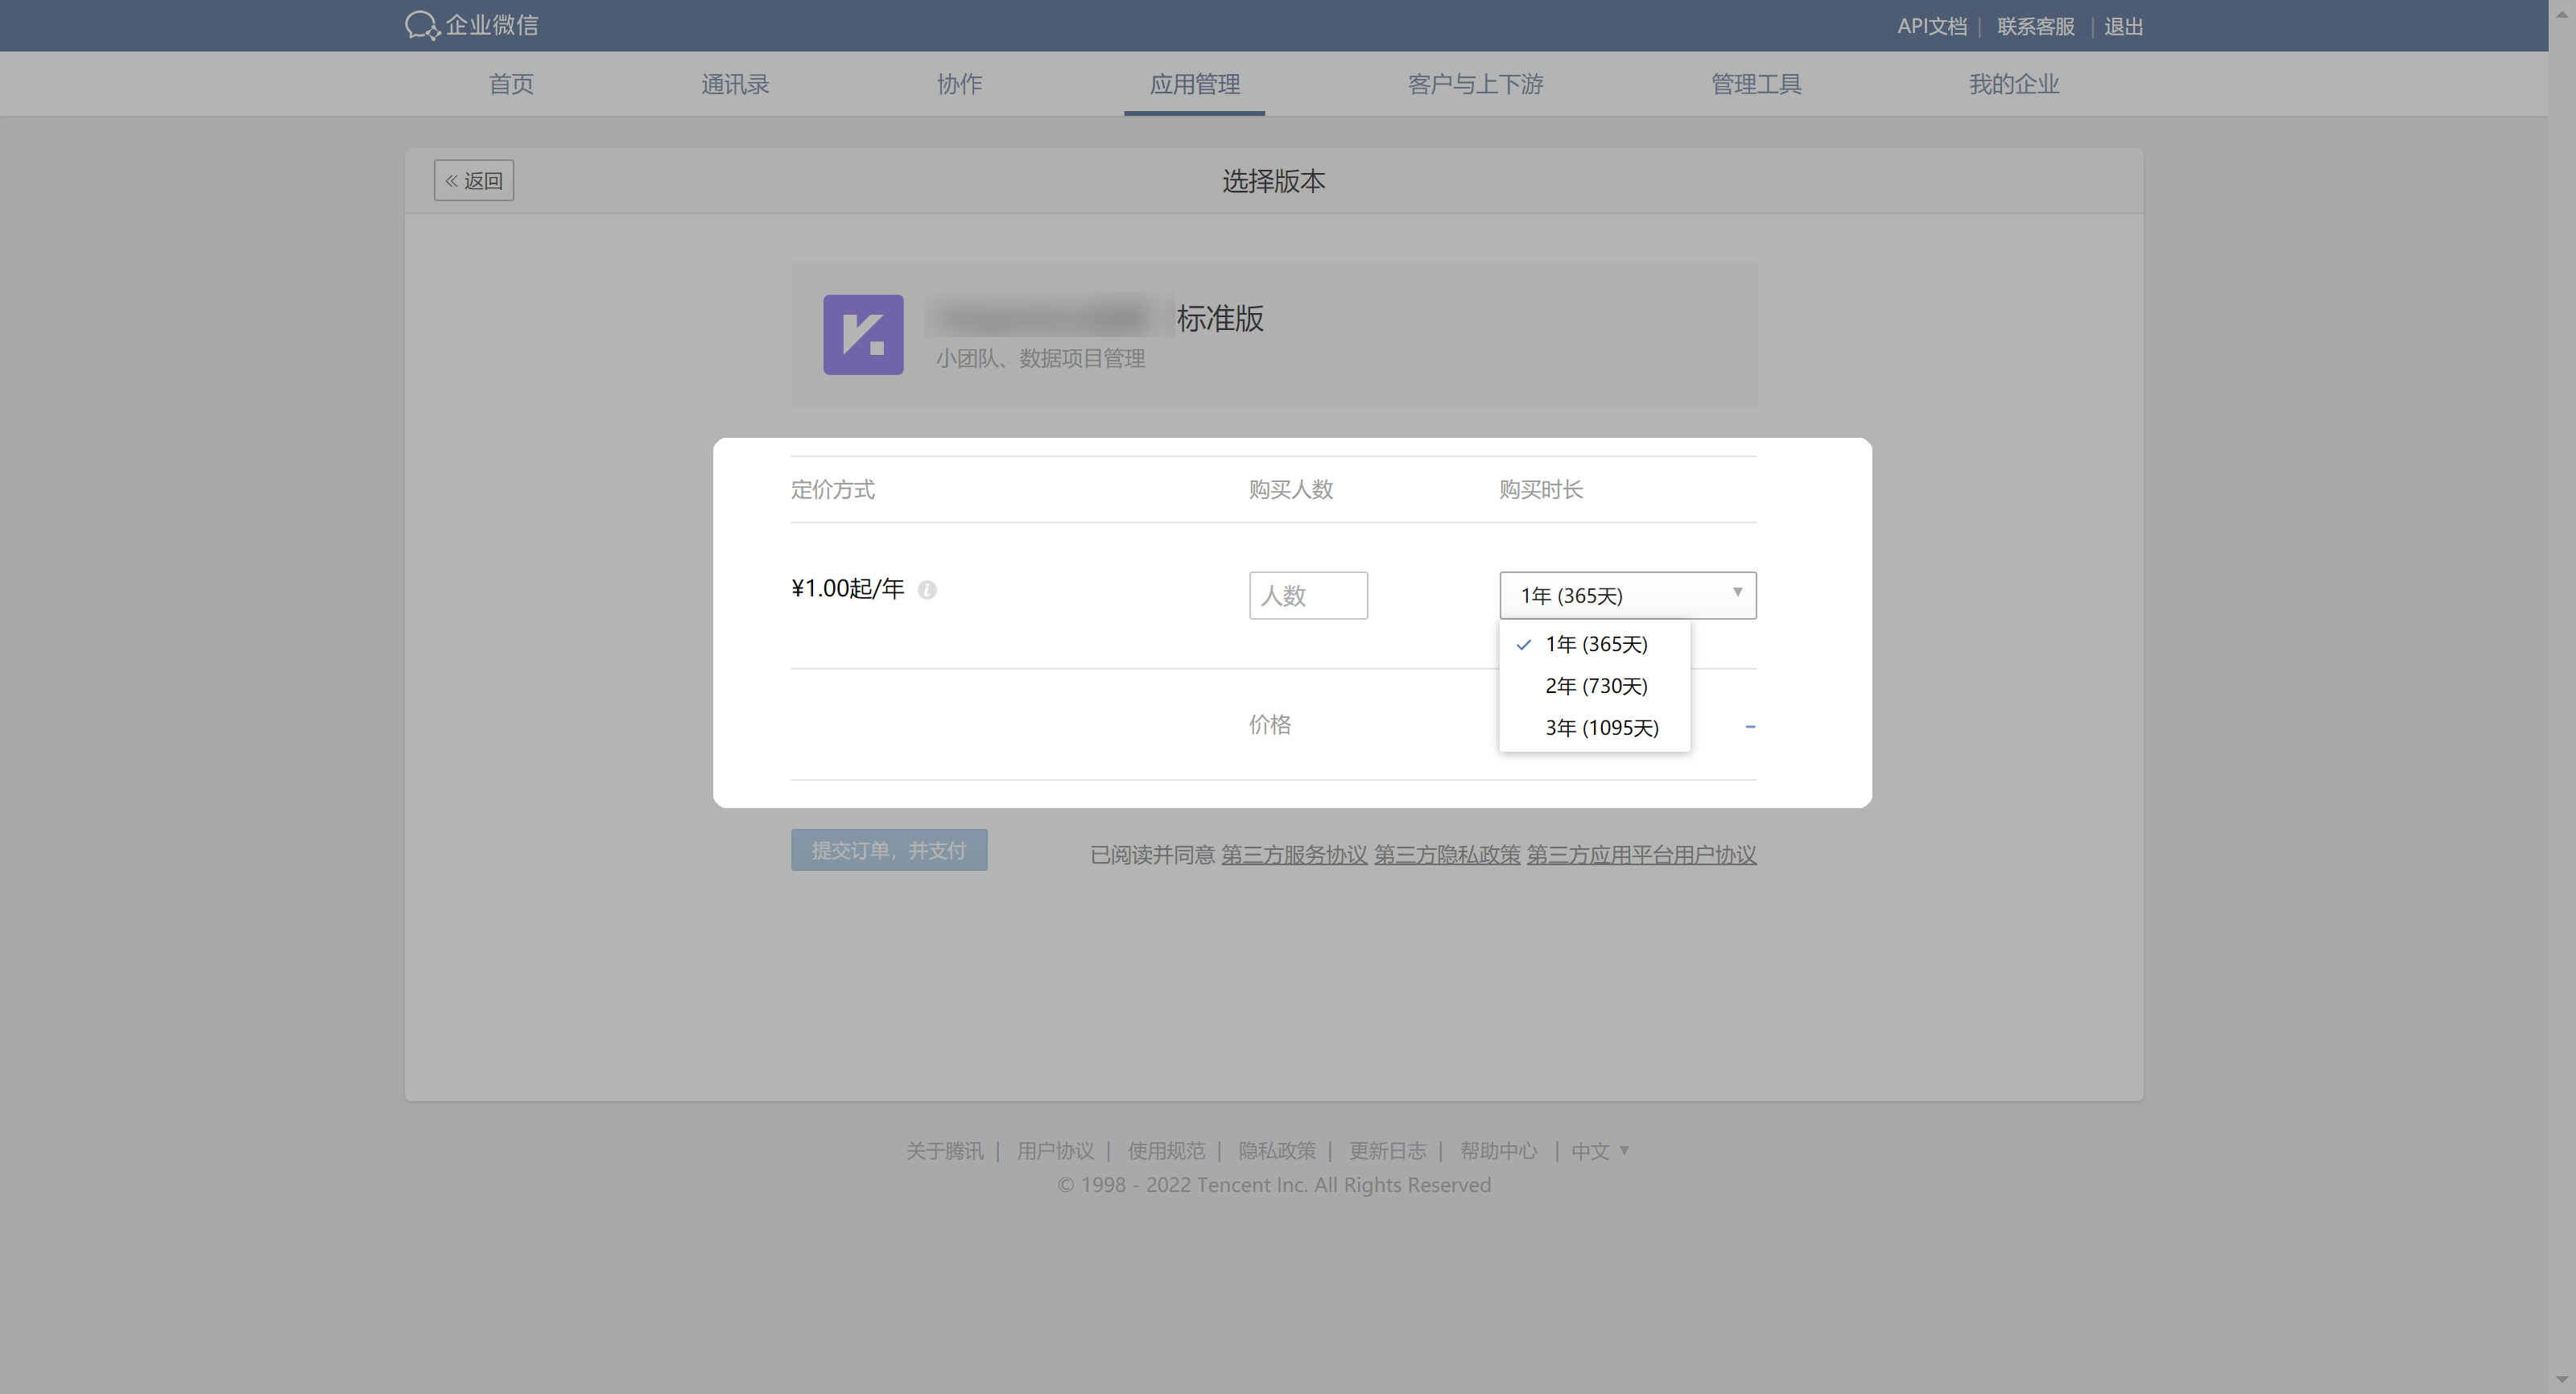The height and width of the screenshot is (1394, 2576).
Task: Open the 客户与上下游 tab
Action: [x=1475, y=84]
